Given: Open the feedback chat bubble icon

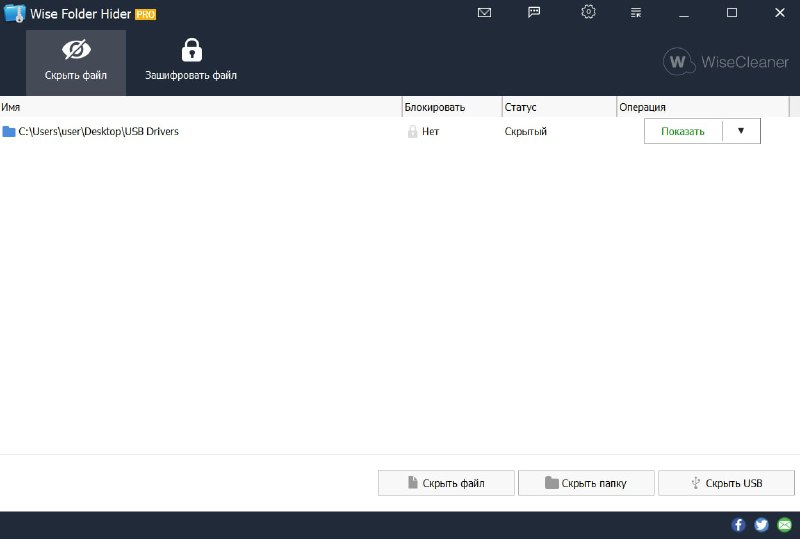Looking at the screenshot, I should [x=534, y=12].
